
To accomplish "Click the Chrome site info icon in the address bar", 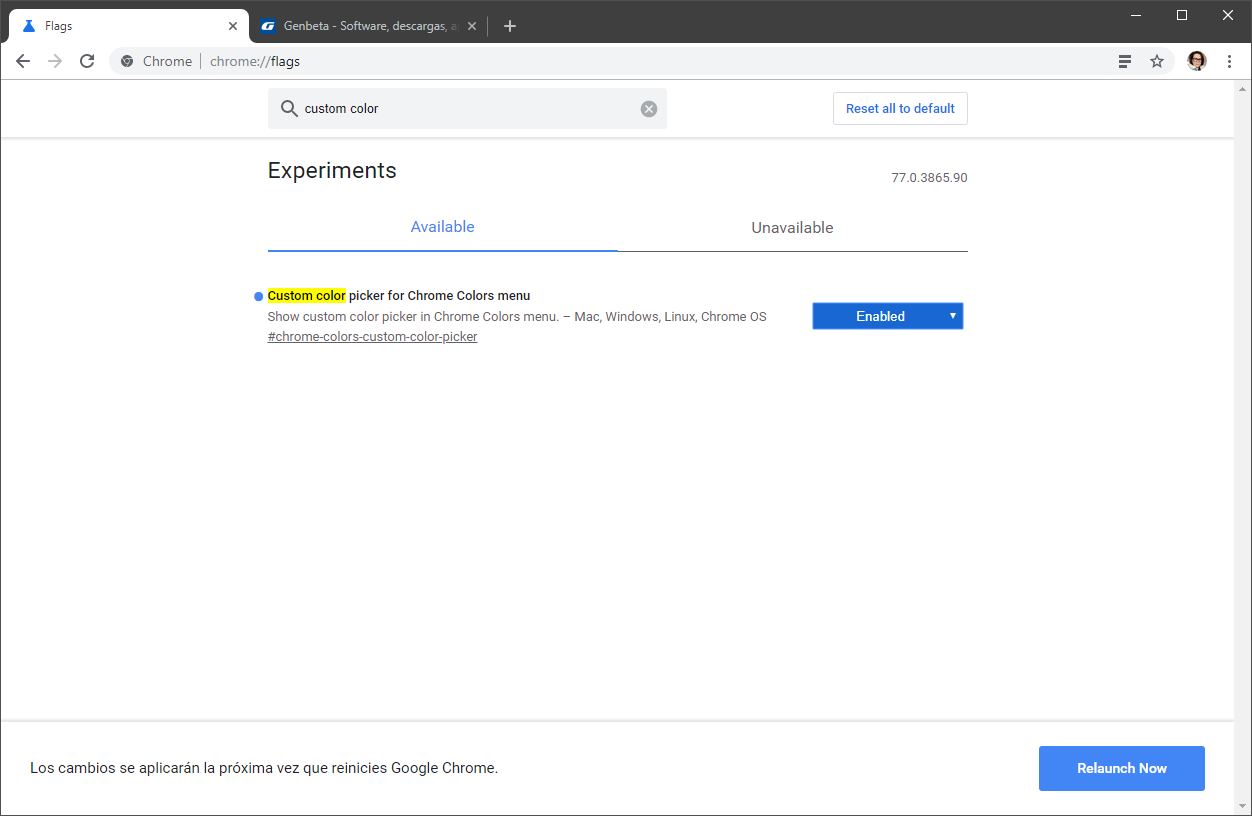I will [127, 61].
